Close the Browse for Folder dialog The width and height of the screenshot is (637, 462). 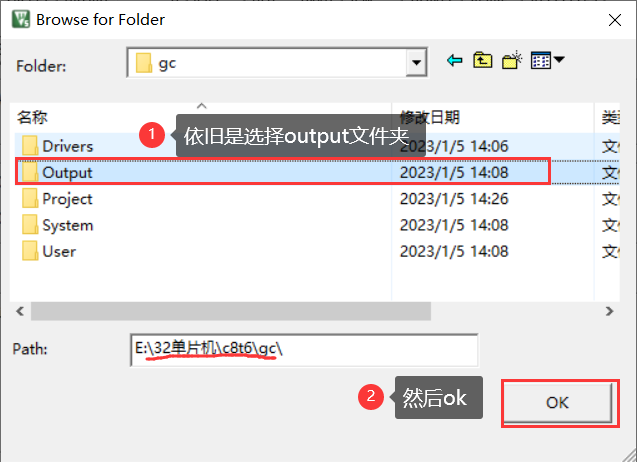pos(615,20)
